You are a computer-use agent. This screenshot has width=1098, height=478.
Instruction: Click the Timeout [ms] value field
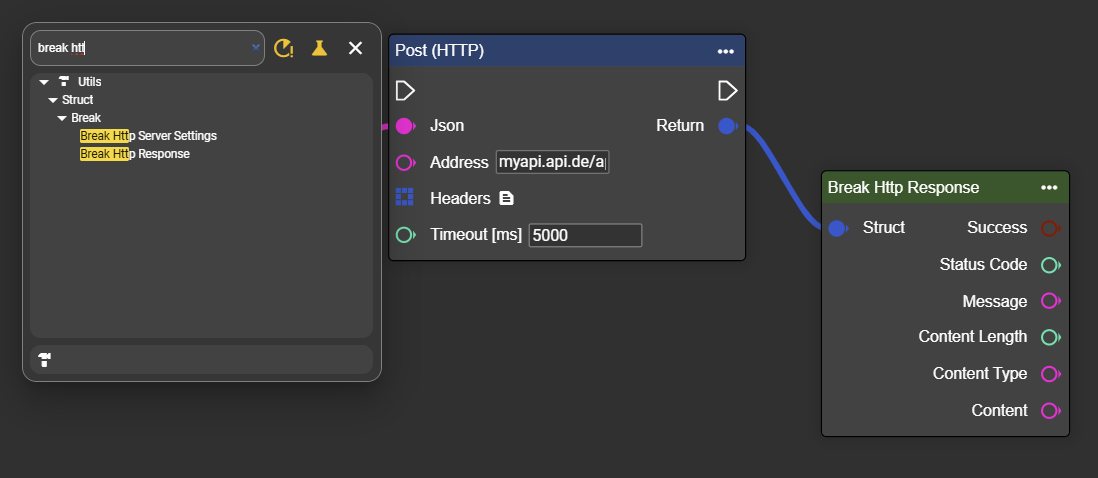pyautogui.click(x=585, y=235)
